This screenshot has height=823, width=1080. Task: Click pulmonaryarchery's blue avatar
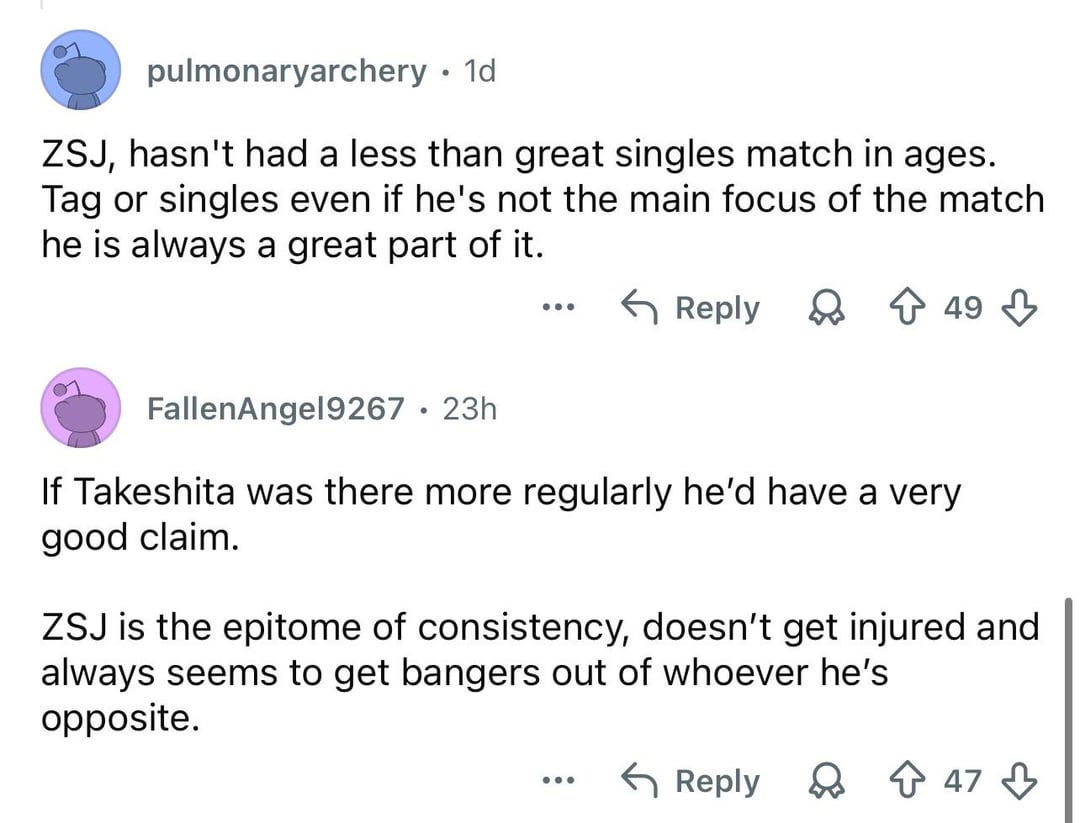[x=79, y=69]
